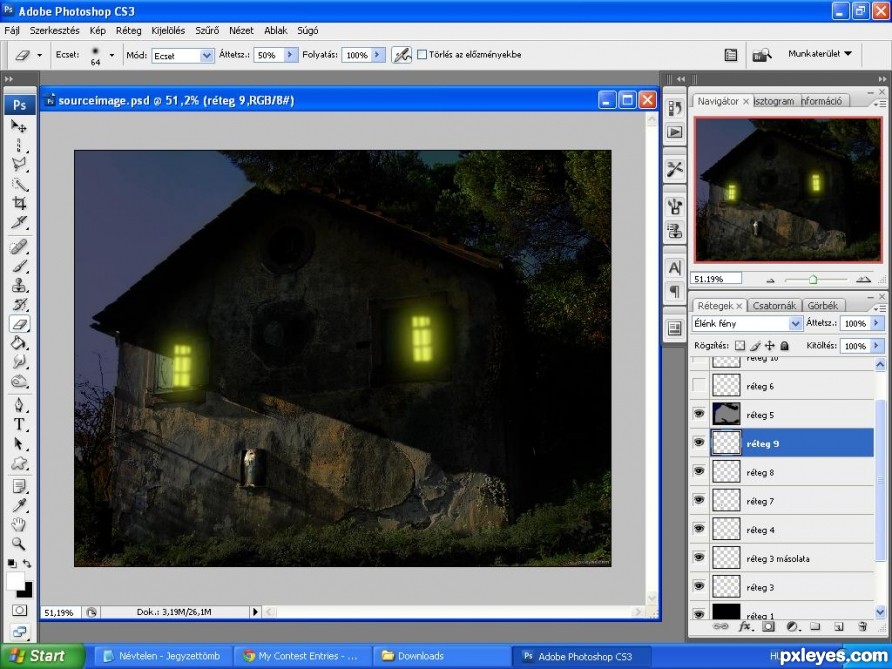The width and height of the screenshot is (892, 669).
Task: Switch to the Csatornák tab
Action: tap(774, 305)
